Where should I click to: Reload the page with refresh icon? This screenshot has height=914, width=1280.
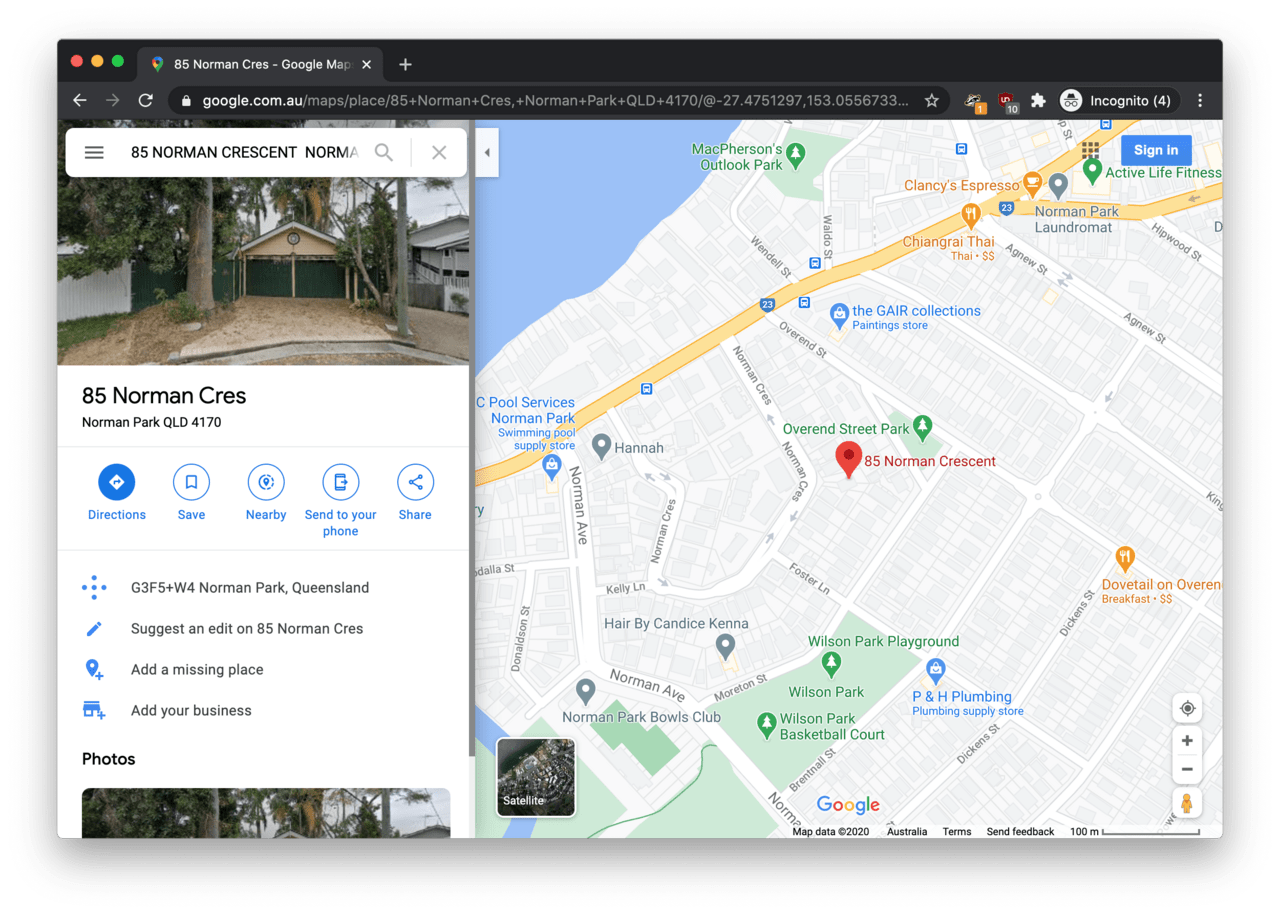click(x=146, y=100)
